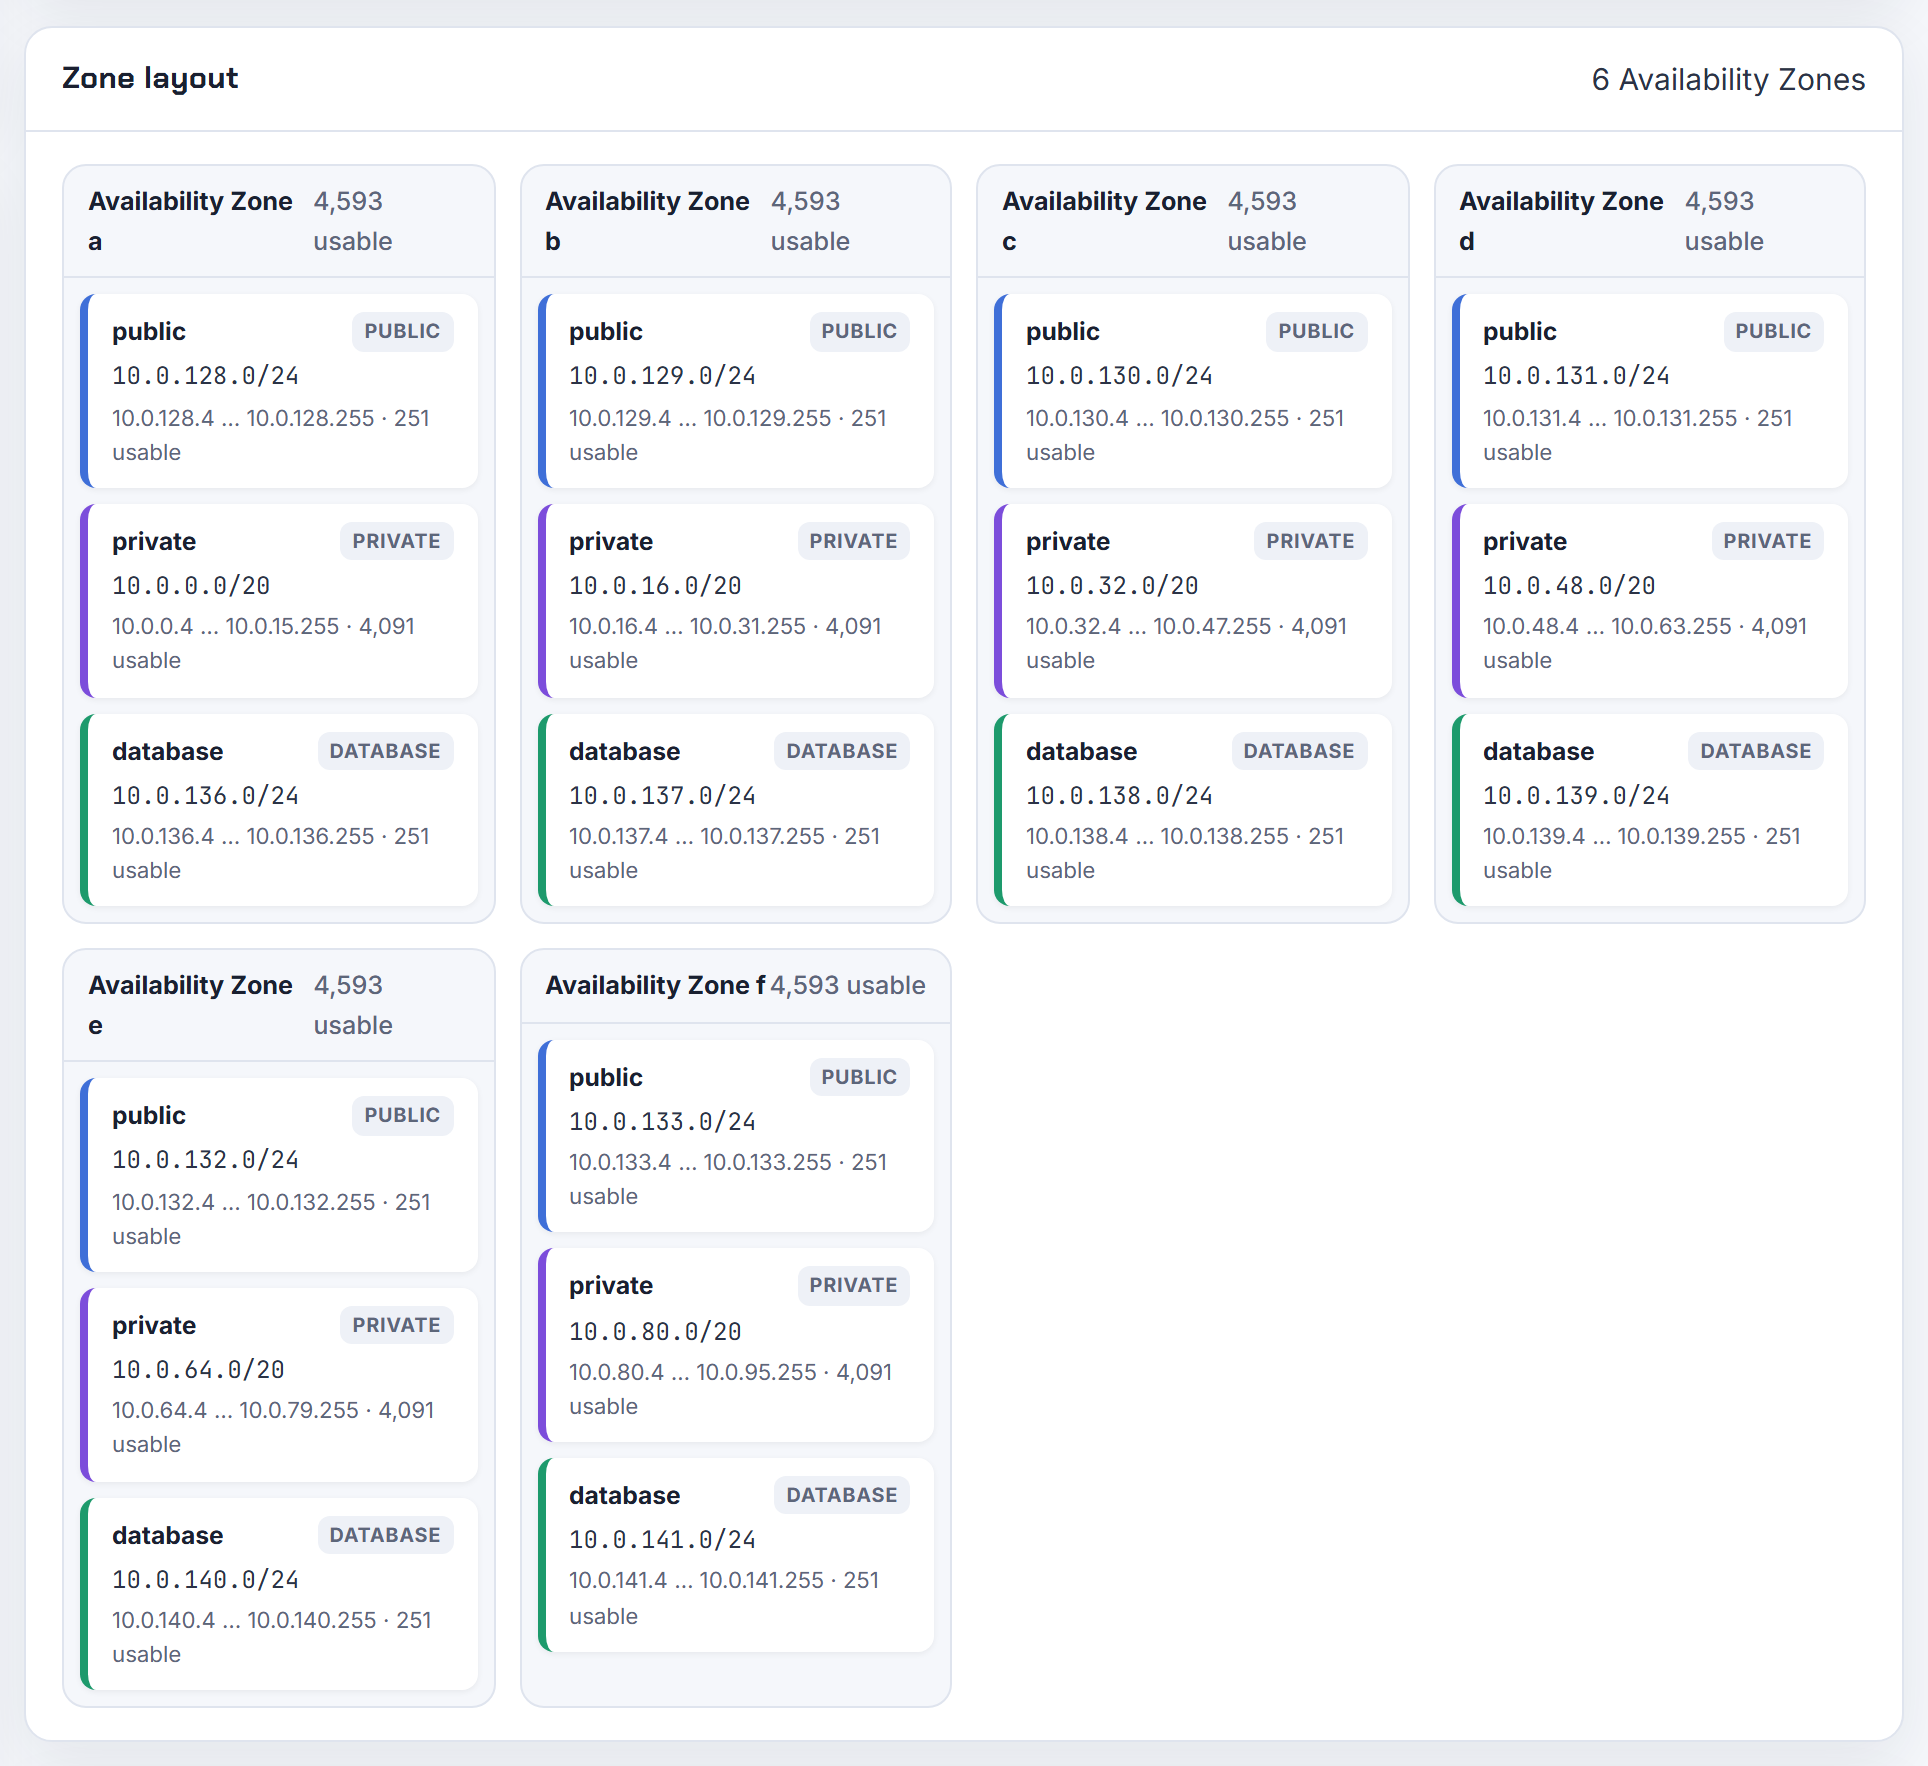
Task: Click the private subnet 10.0.16.0/20 card
Action: [736, 601]
